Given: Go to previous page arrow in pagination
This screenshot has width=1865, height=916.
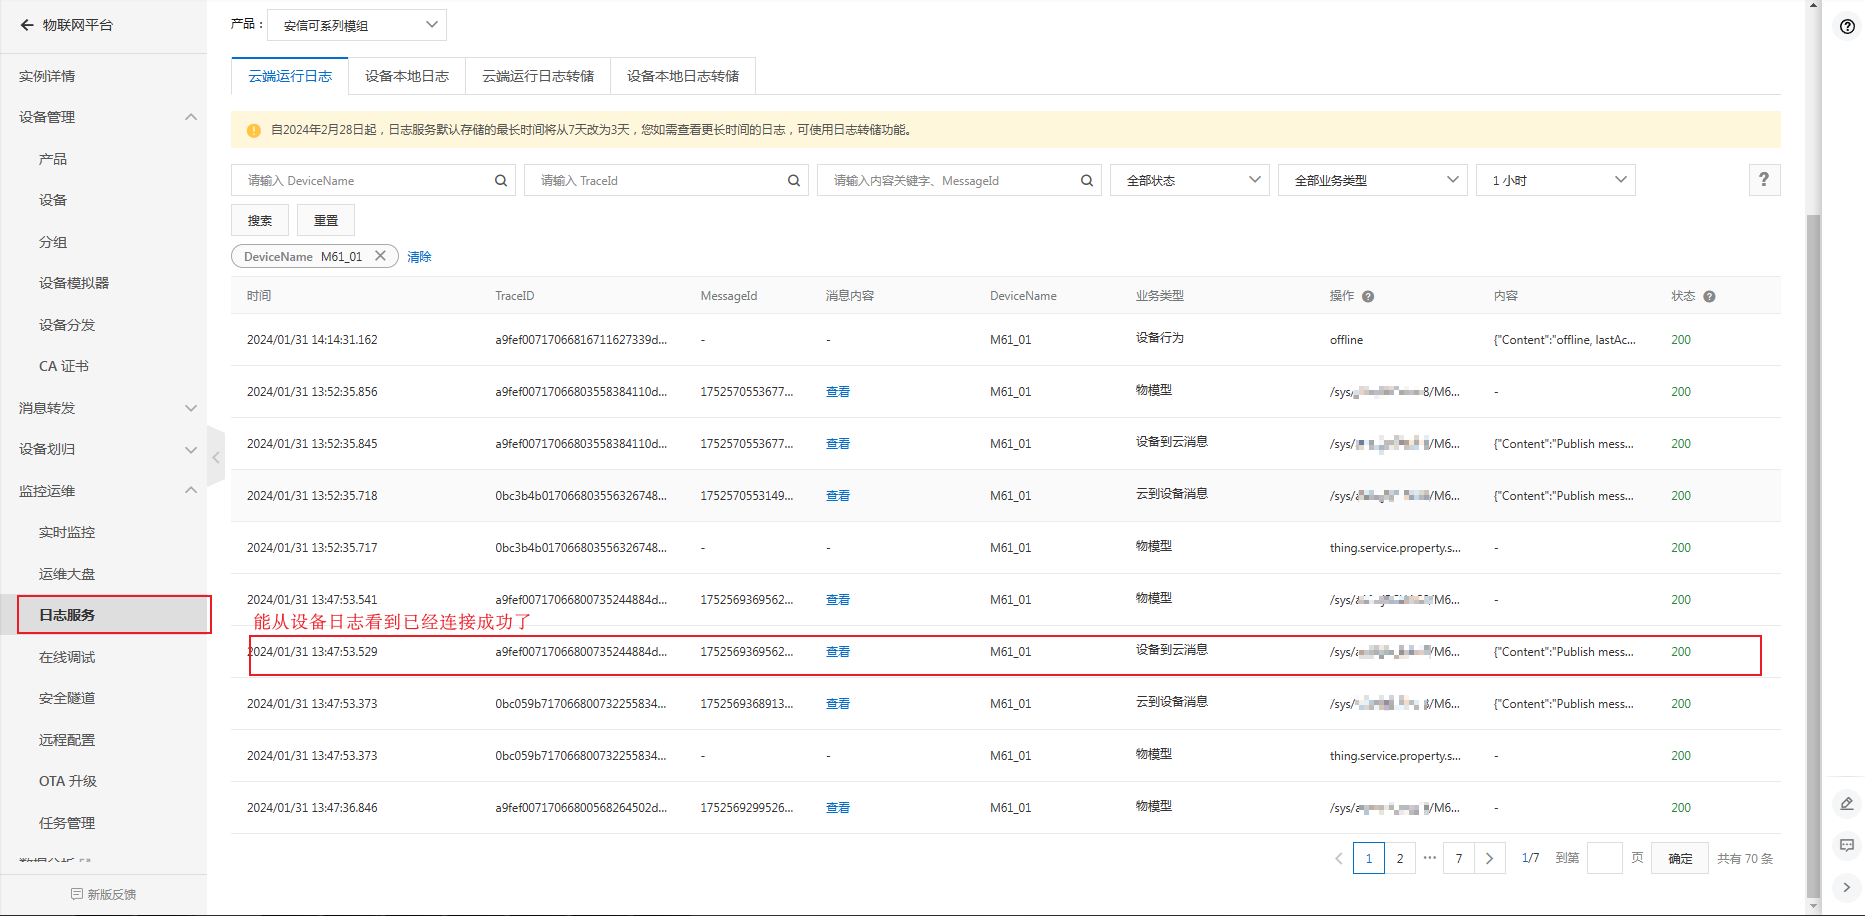Looking at the screenshot, I should [1338, 858].
